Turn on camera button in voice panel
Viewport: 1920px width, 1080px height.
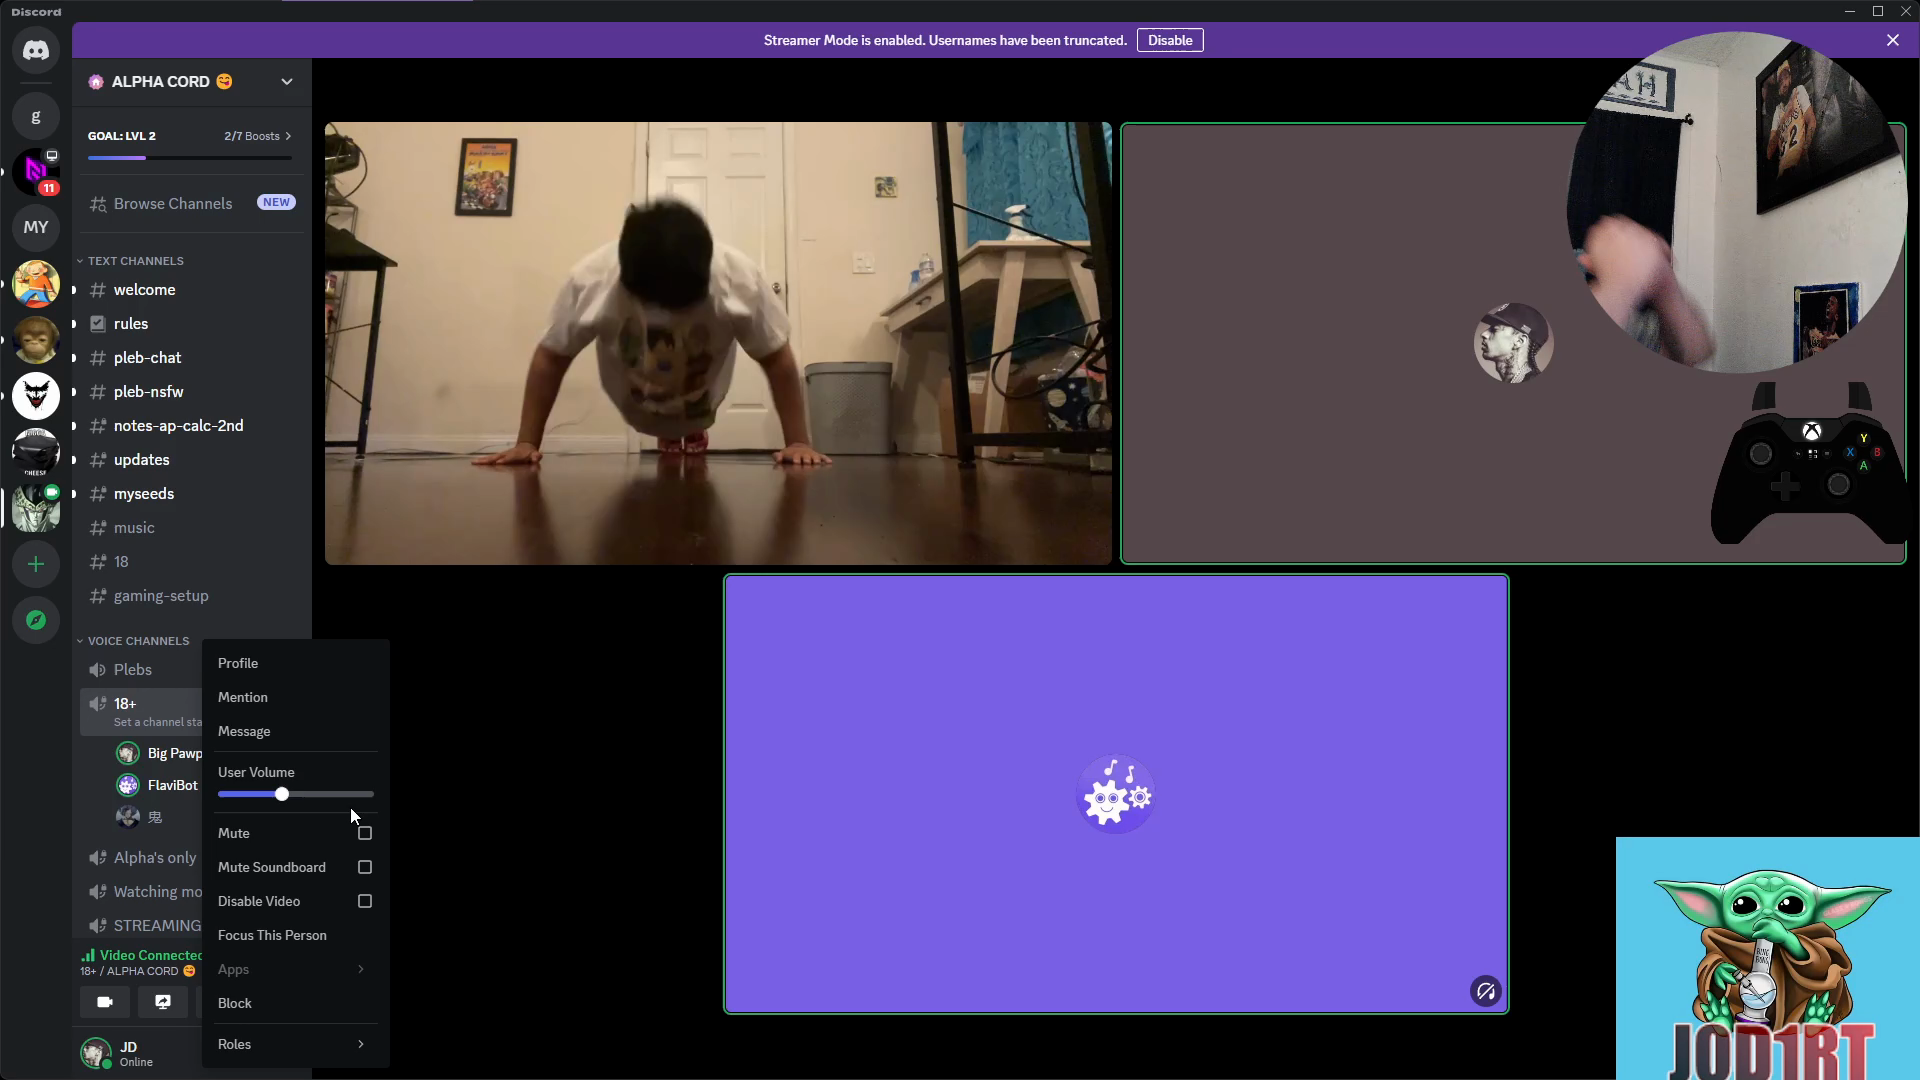(x=105, y=1002)
